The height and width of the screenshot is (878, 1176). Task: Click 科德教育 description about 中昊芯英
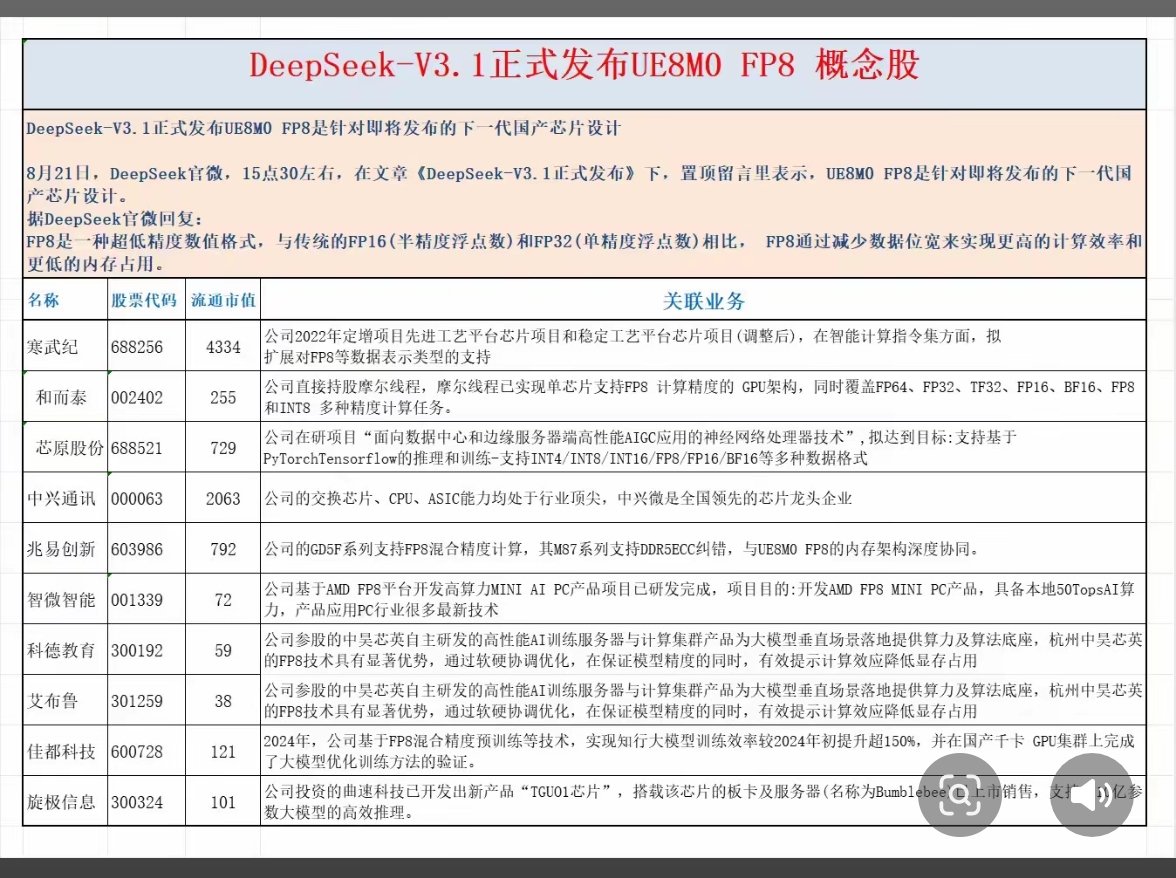coord(703,650)
